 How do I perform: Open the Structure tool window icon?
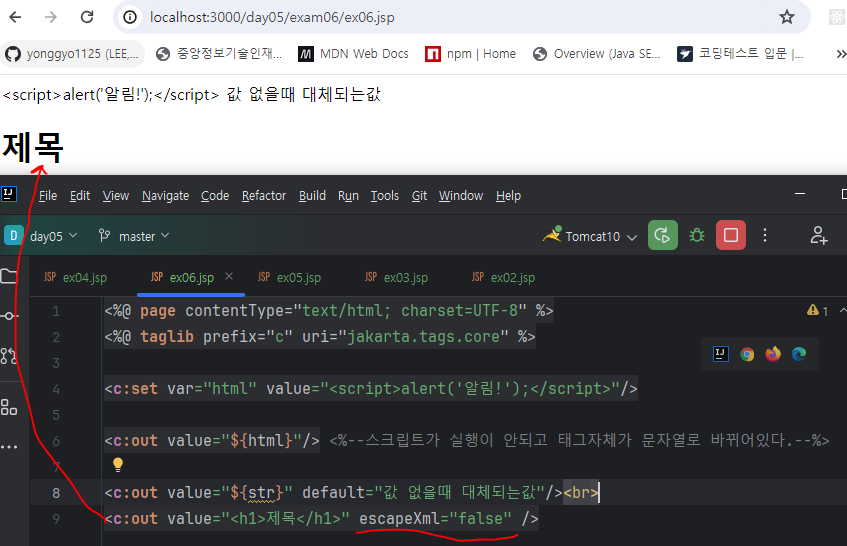(9, 407)
